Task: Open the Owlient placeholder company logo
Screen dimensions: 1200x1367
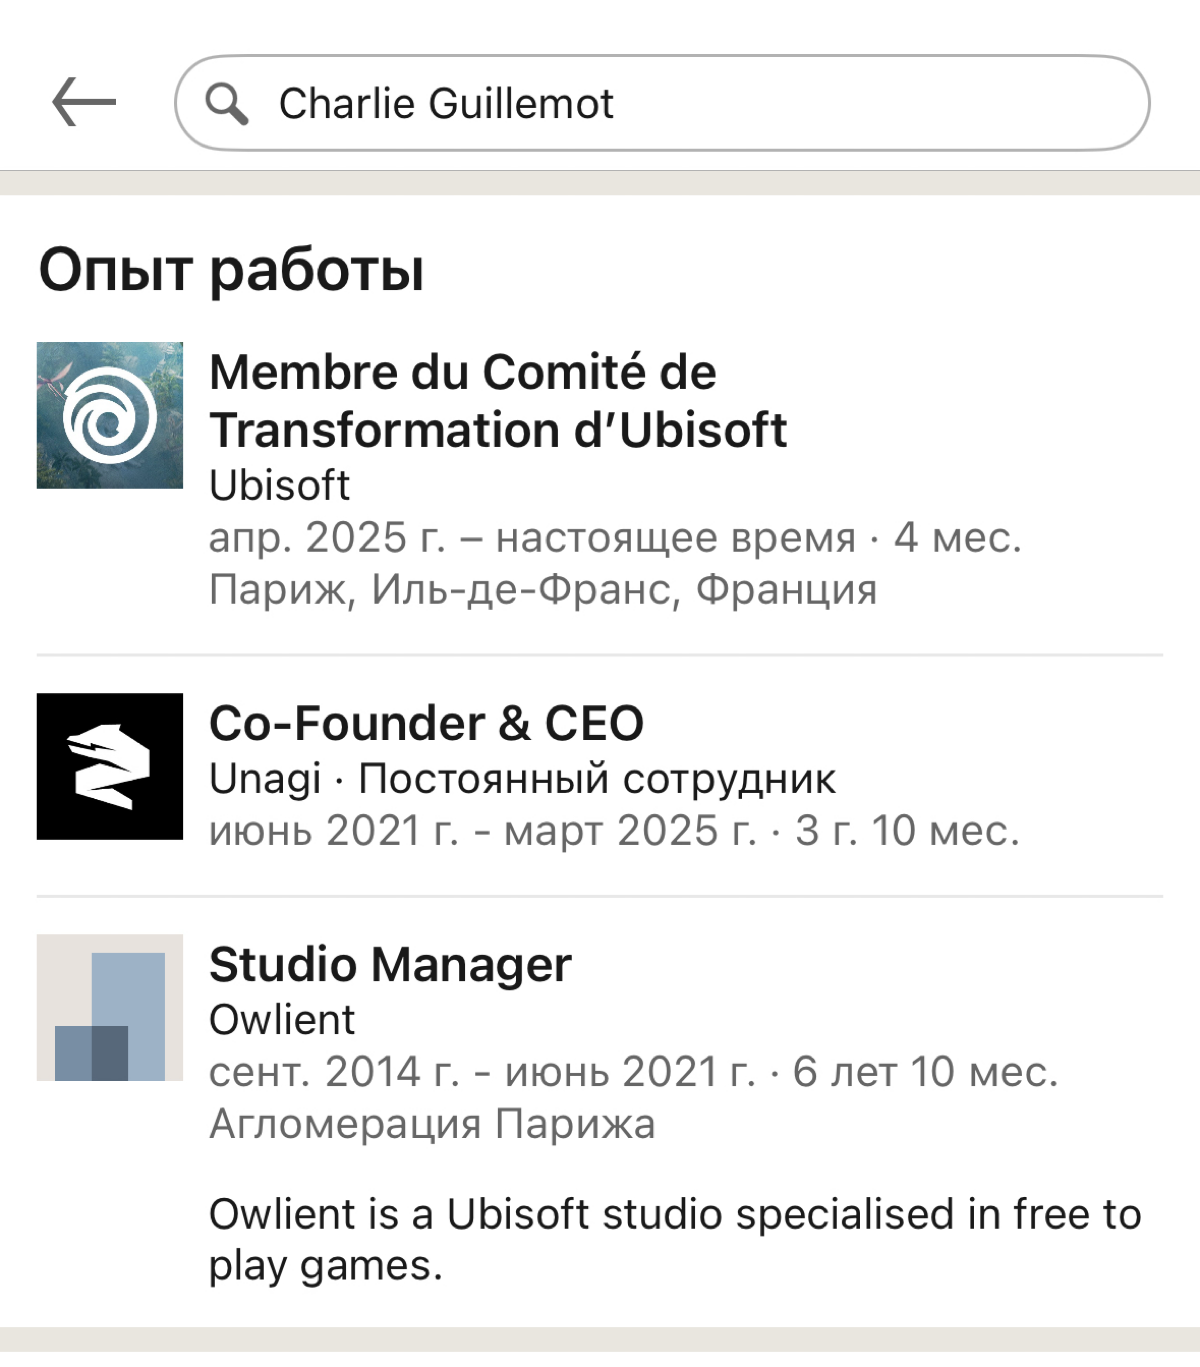Action: (110, 1007)
